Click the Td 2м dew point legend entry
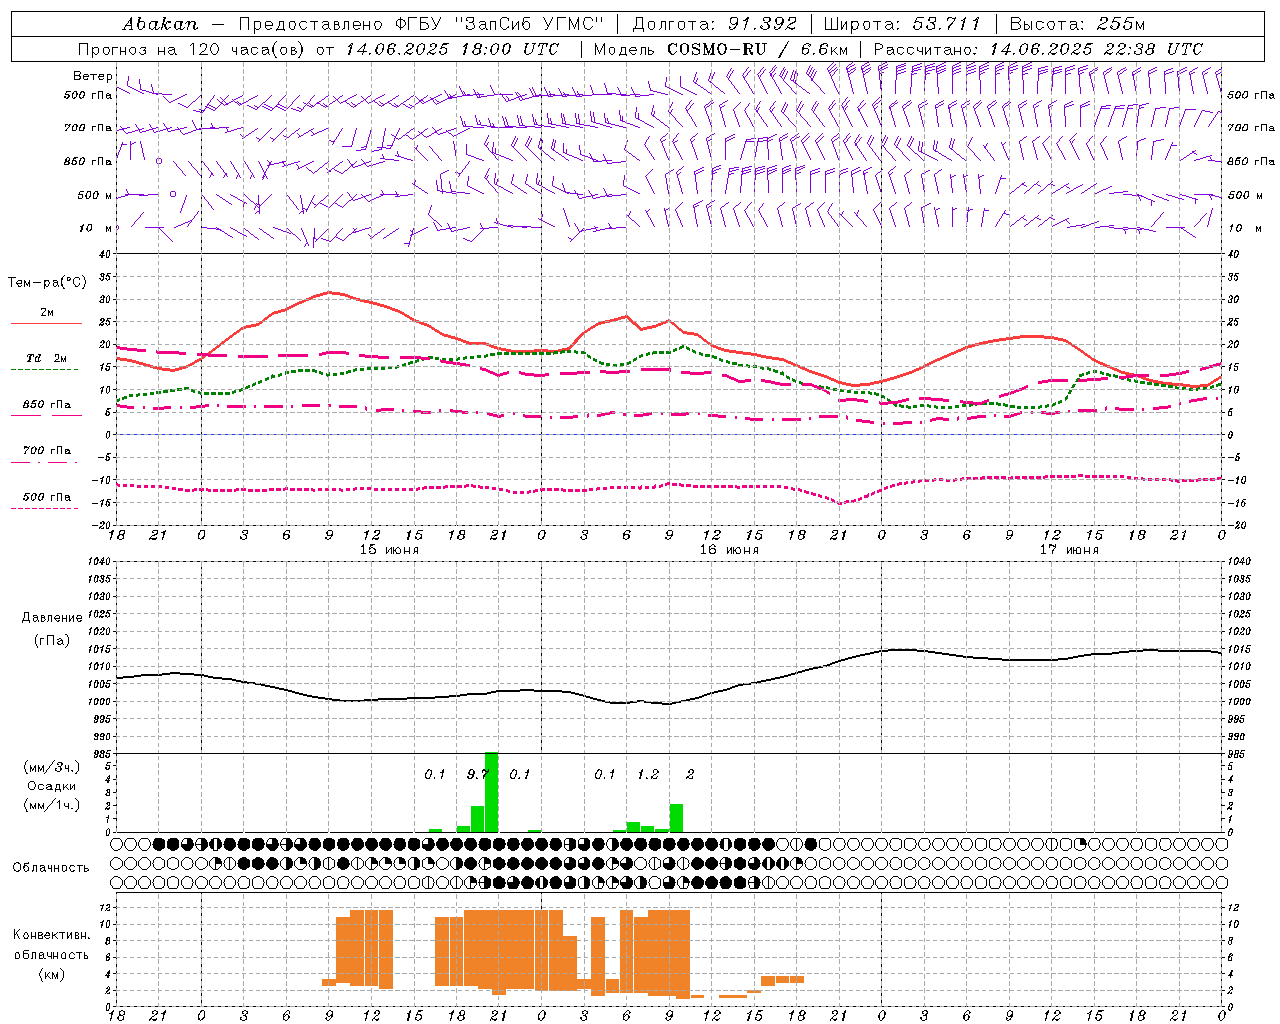Image resolution: width=1280 pixels, height=1024 pixels. [47, 358]
